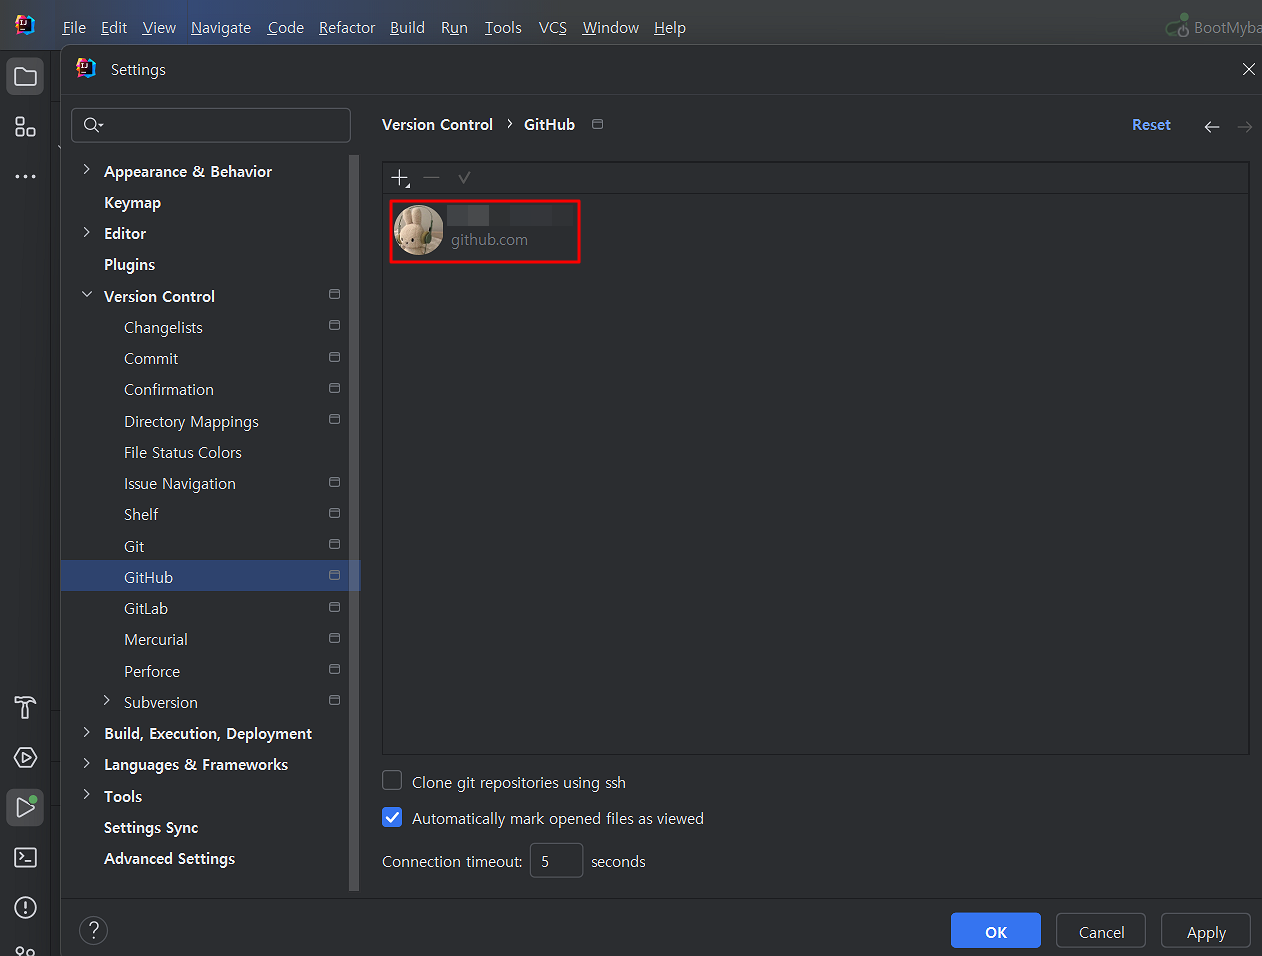
Task: Open the Services tool window icon
Action: tap(25, 757)
